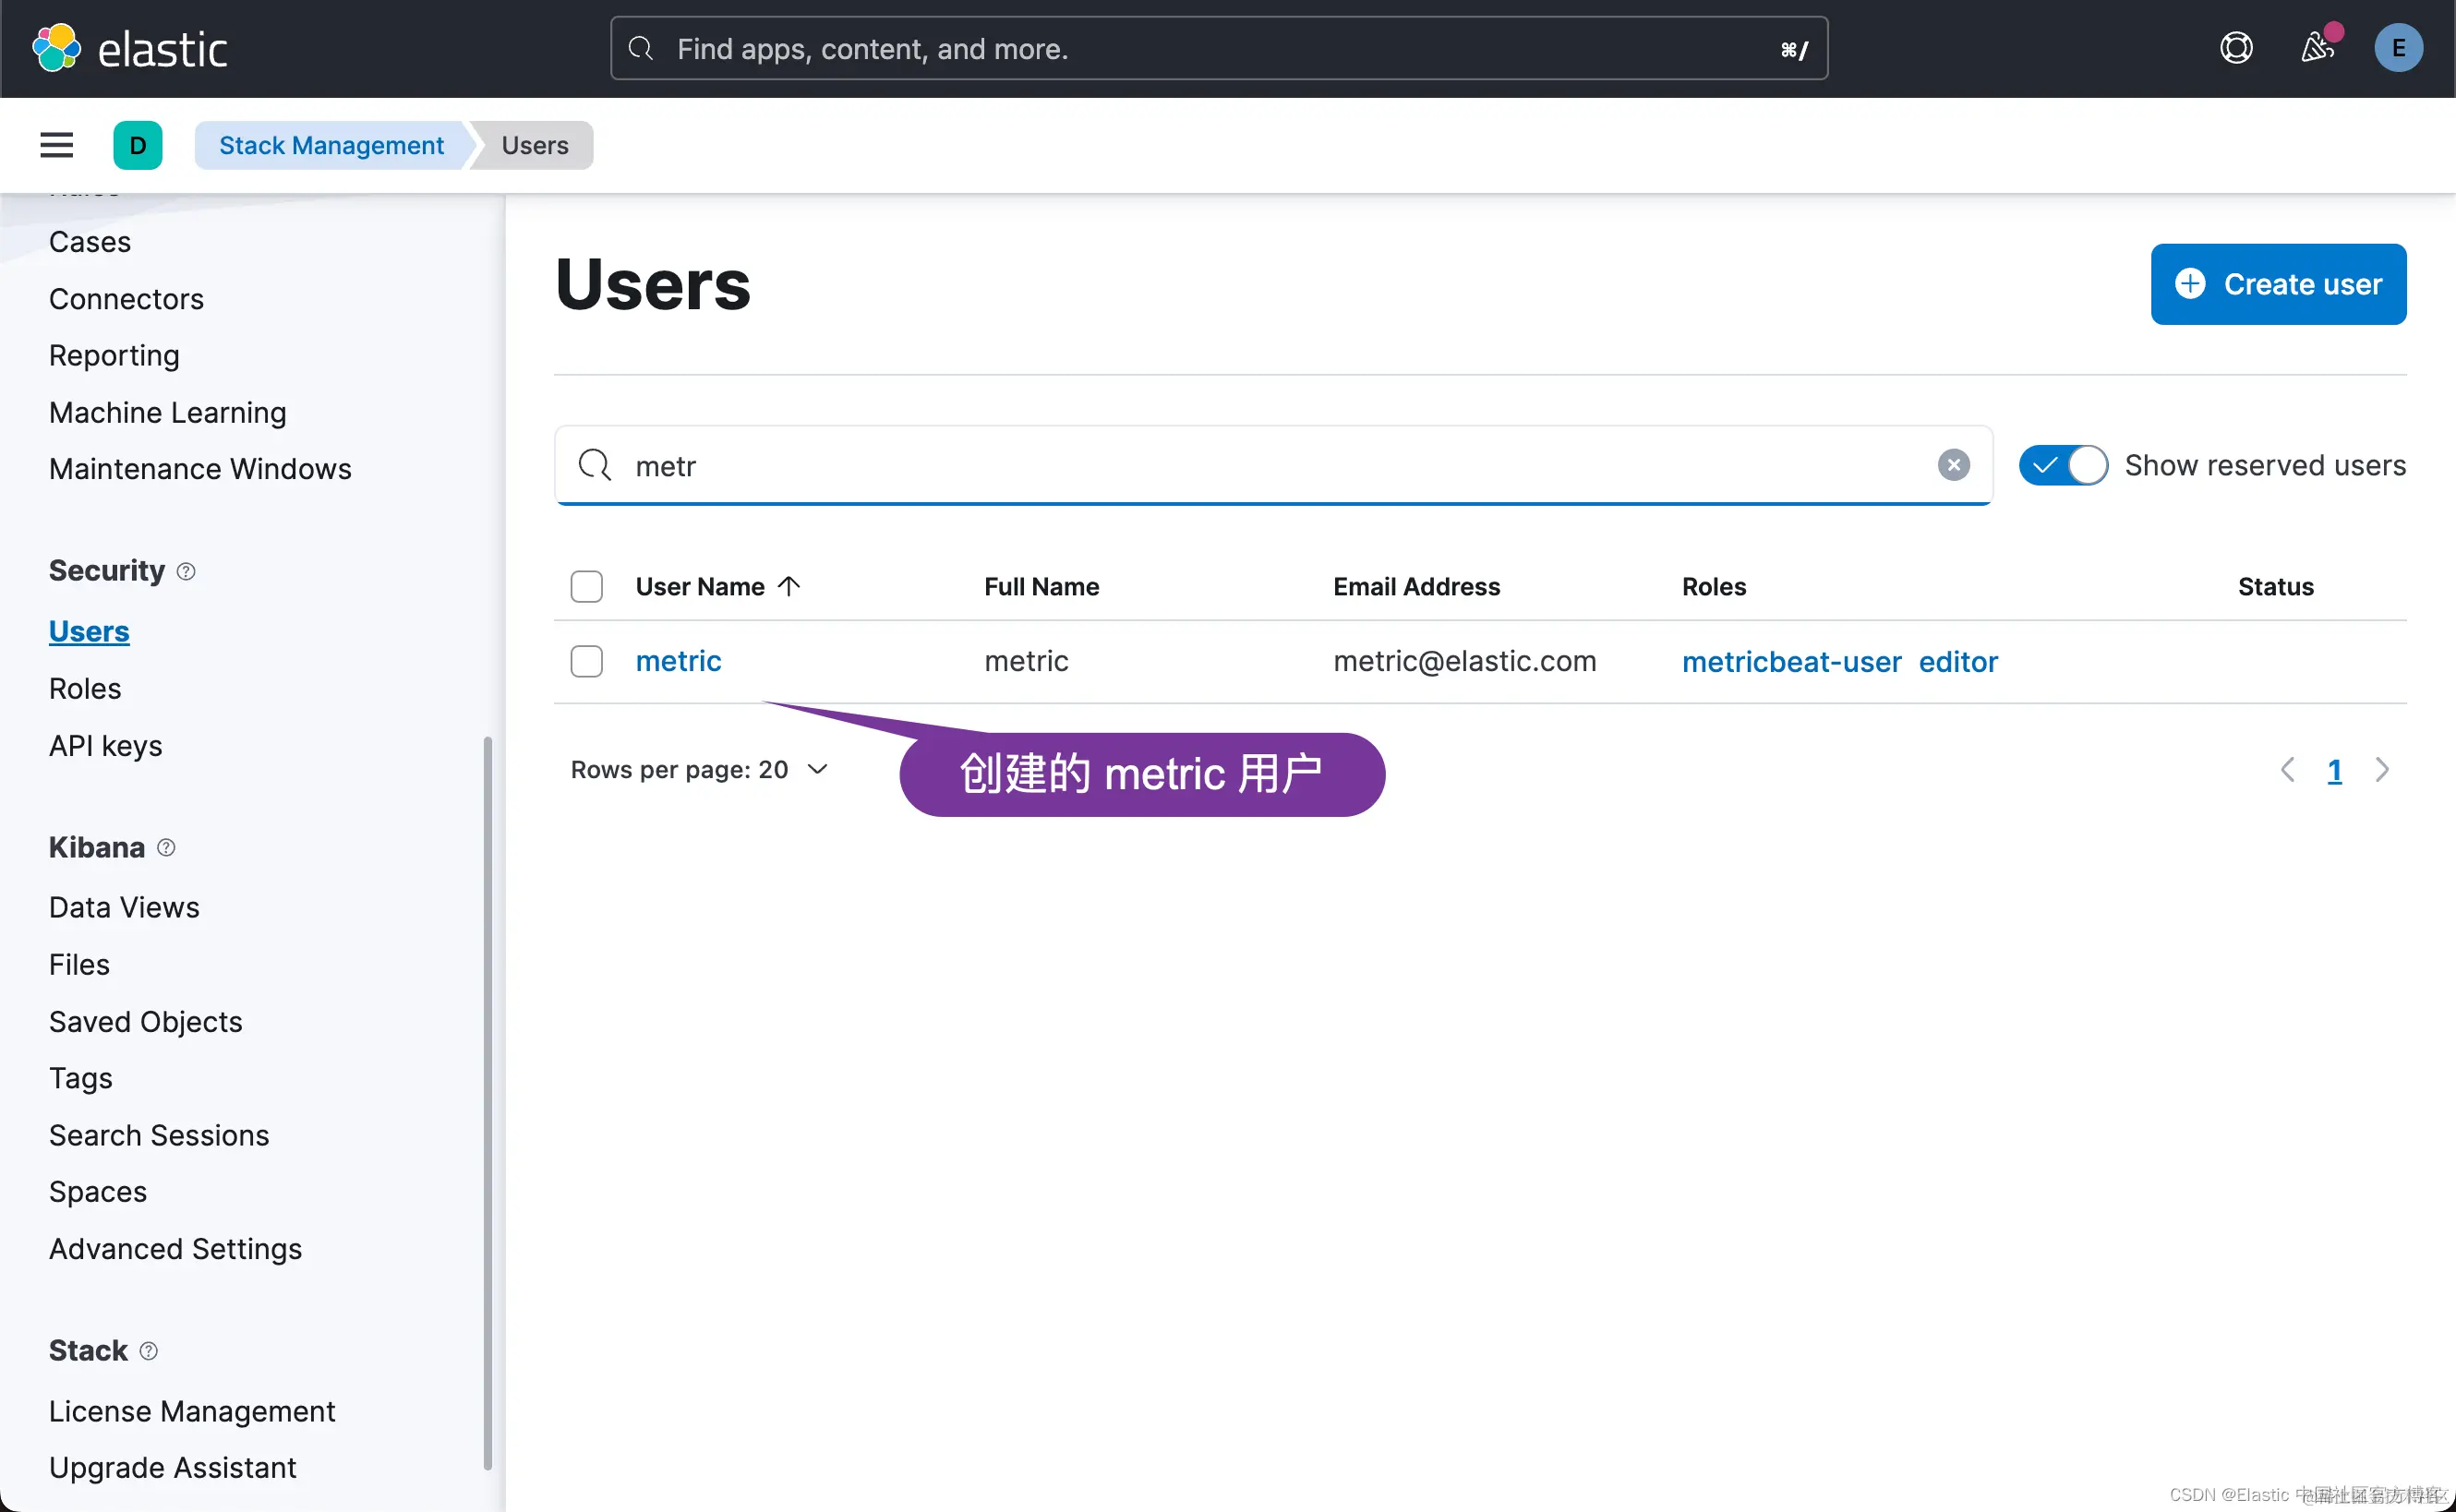Click the sidebar vertical scrollbar
This screenshot has height=1512, width=2456.
point(487,1100)
